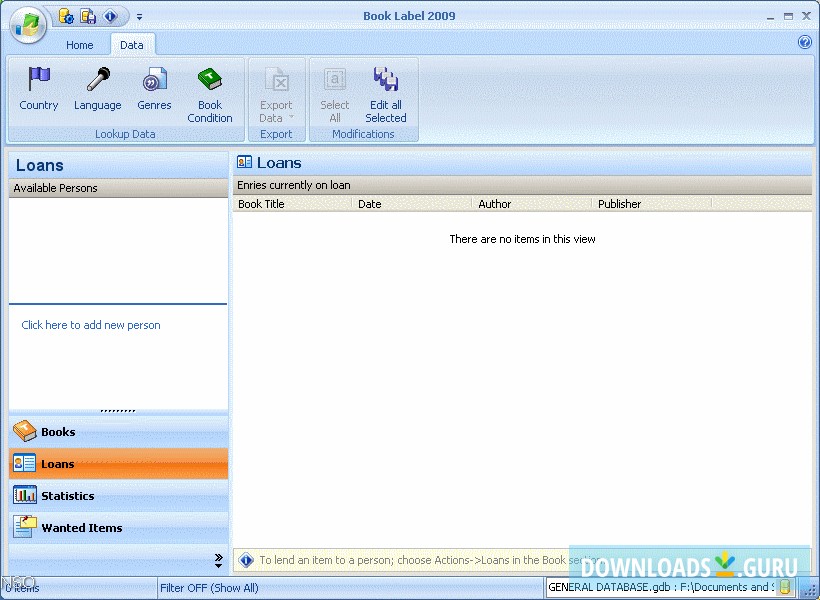Viewport: 820px width, 600px height.
Task: Click the blue info quick access icon
Action: click(110, 16)
